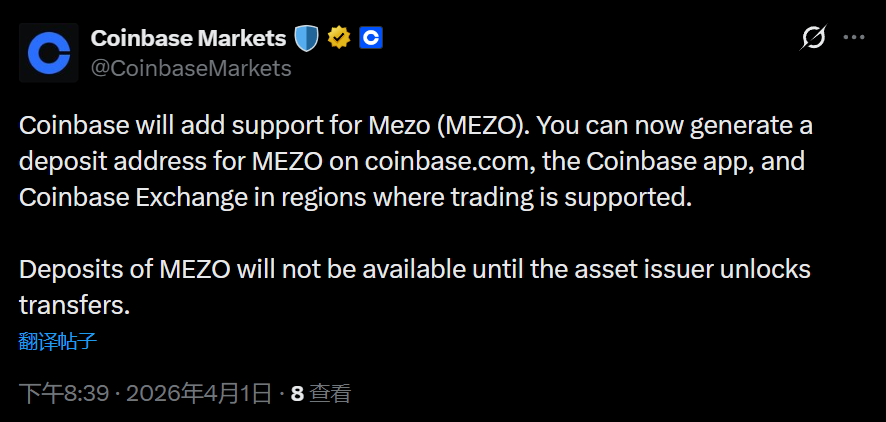Click the "Coinbase Exchange" phrase in the post
The image size is (886, 422).
(117, 196)
